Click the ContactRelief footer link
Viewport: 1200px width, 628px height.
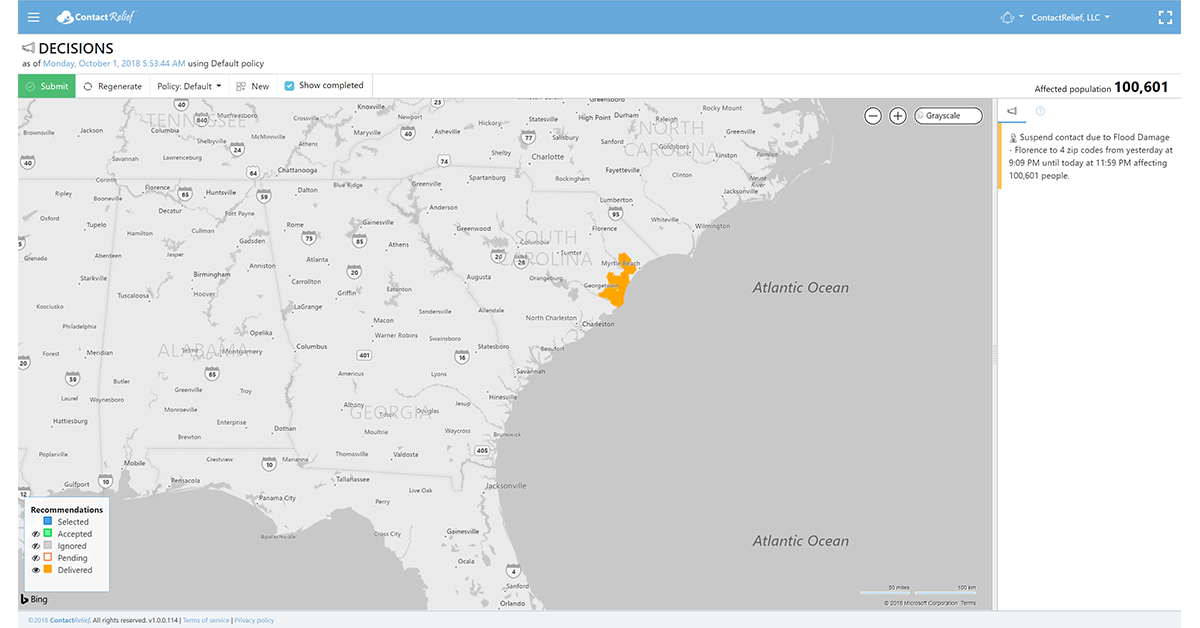point(69,620)
